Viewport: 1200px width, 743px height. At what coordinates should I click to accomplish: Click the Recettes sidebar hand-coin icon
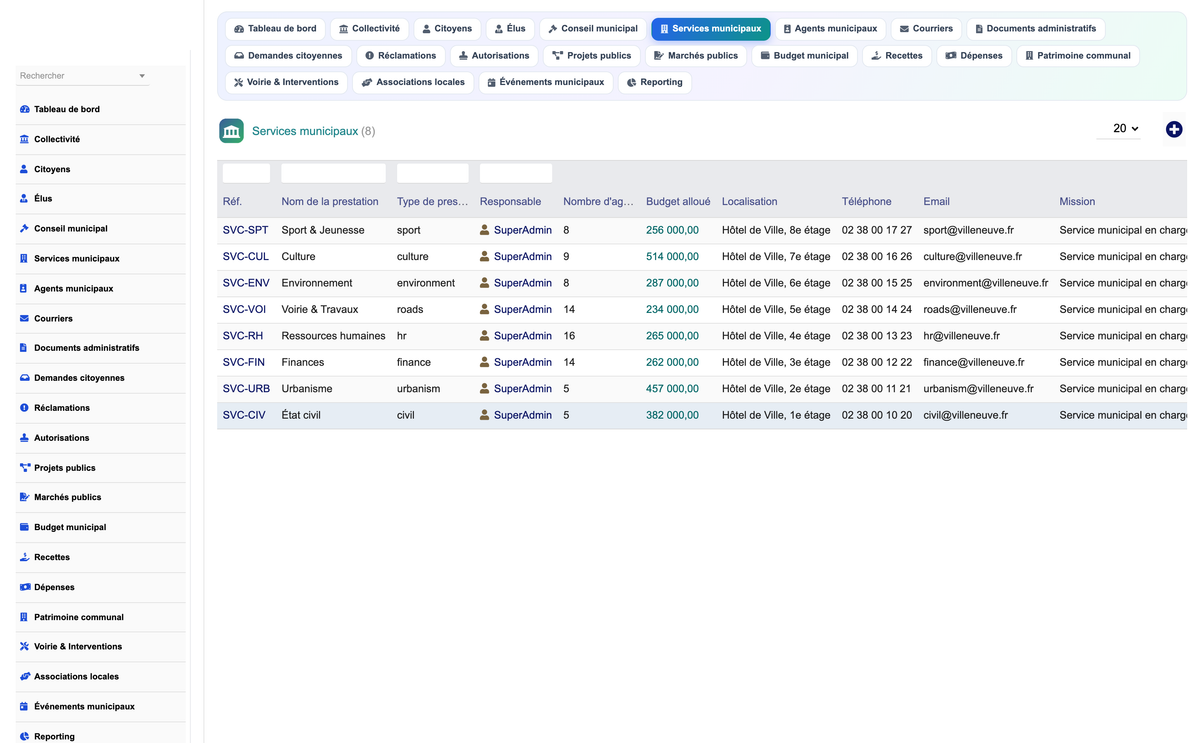point(24,557)
